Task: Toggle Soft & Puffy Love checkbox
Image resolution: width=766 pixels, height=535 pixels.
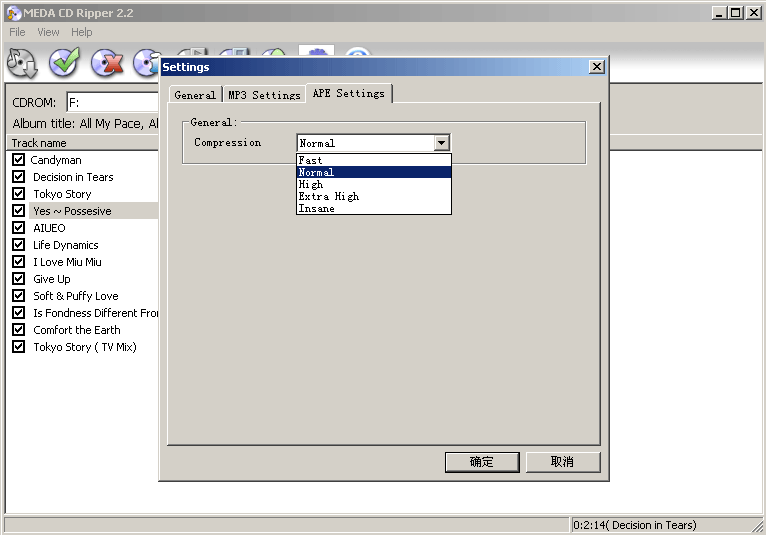Action: pyautogui.click(x=19, y=296)
